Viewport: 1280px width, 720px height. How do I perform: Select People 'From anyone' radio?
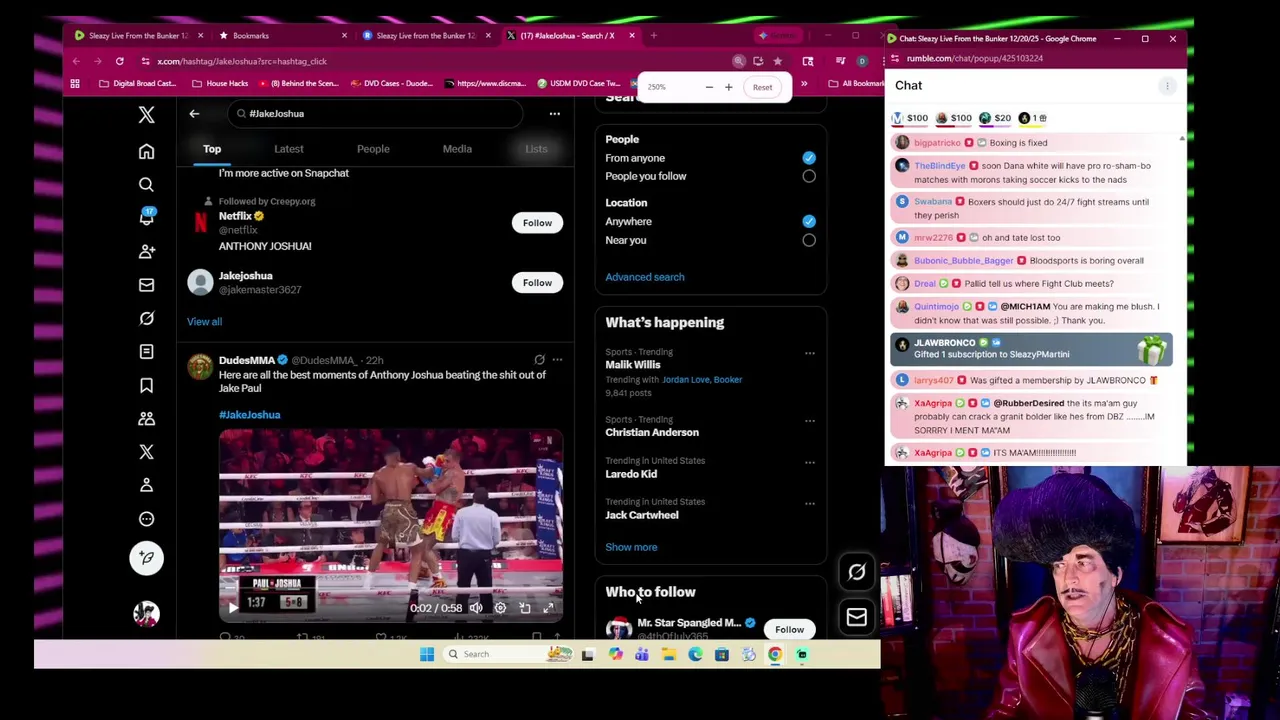[x=808, y=158]
